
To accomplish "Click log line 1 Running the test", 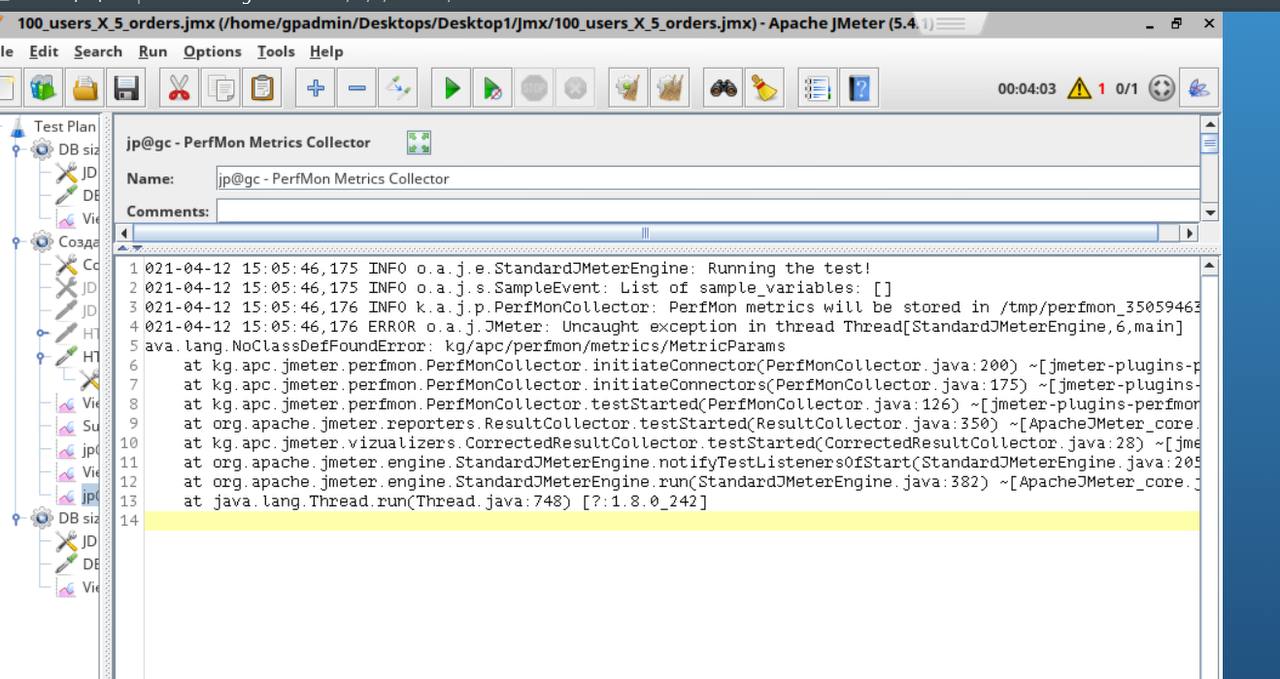I will point(508,268).
